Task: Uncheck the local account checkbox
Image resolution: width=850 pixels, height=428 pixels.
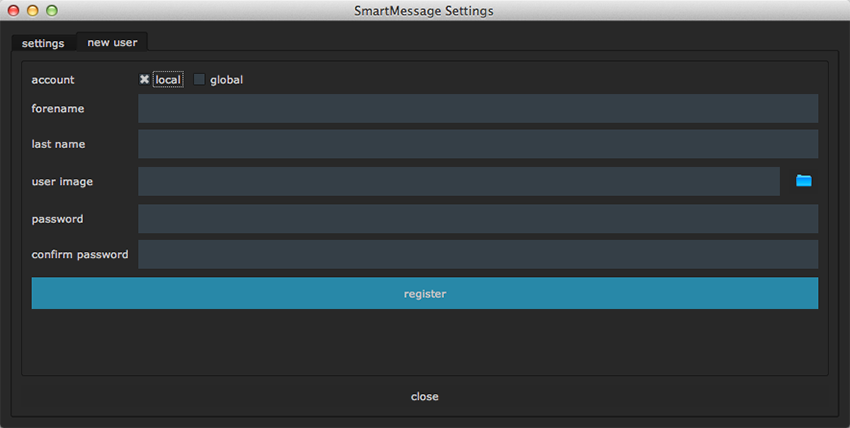Action: (x=145, y=80)
